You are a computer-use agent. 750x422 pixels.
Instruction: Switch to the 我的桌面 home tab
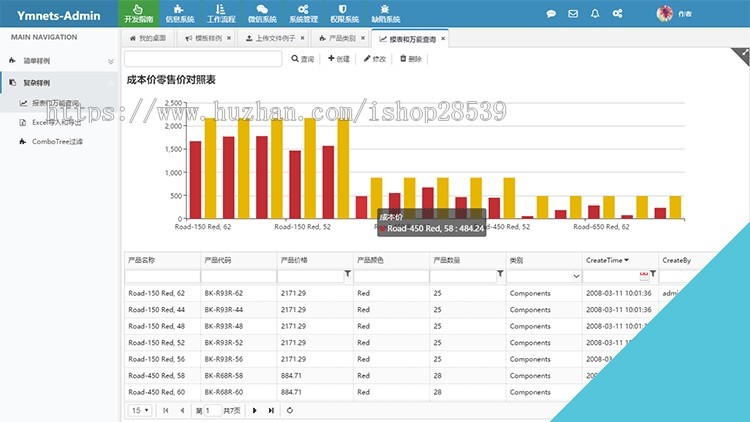(x=147, y=38)
